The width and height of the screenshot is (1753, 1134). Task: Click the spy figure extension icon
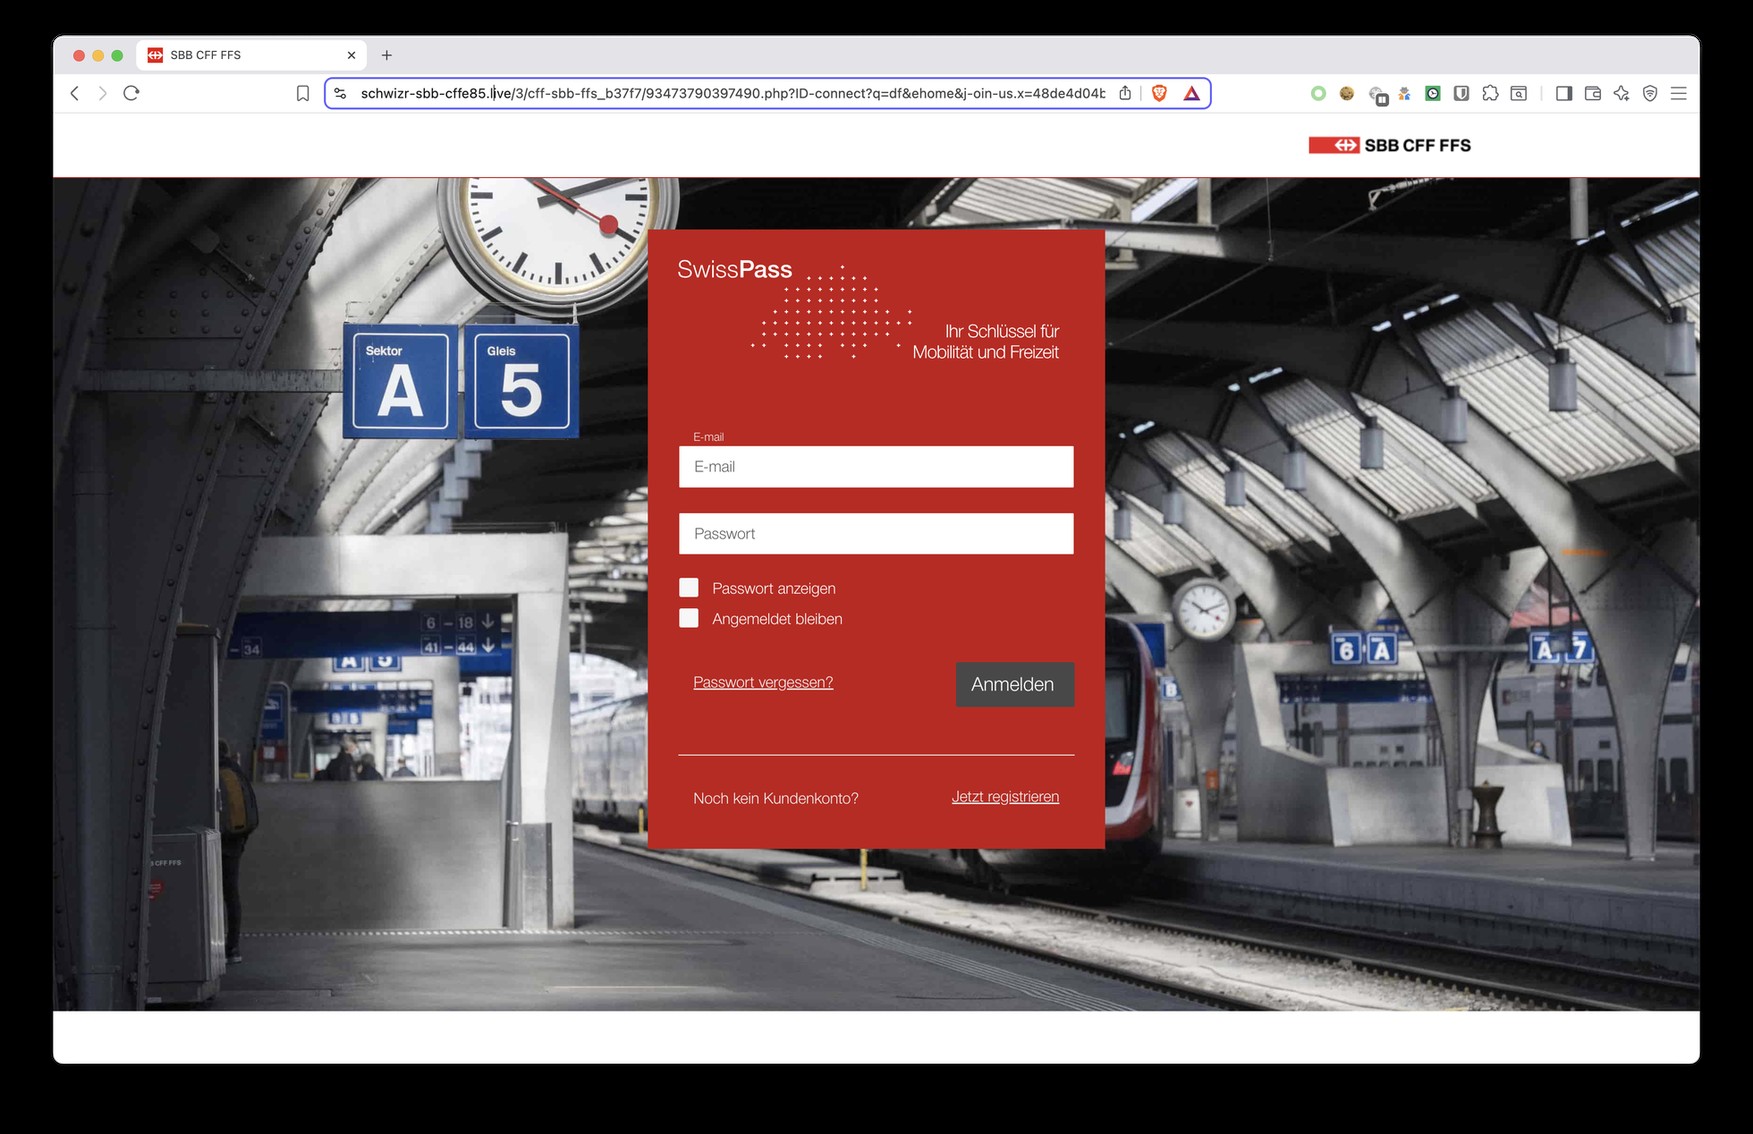(1404, 93)
